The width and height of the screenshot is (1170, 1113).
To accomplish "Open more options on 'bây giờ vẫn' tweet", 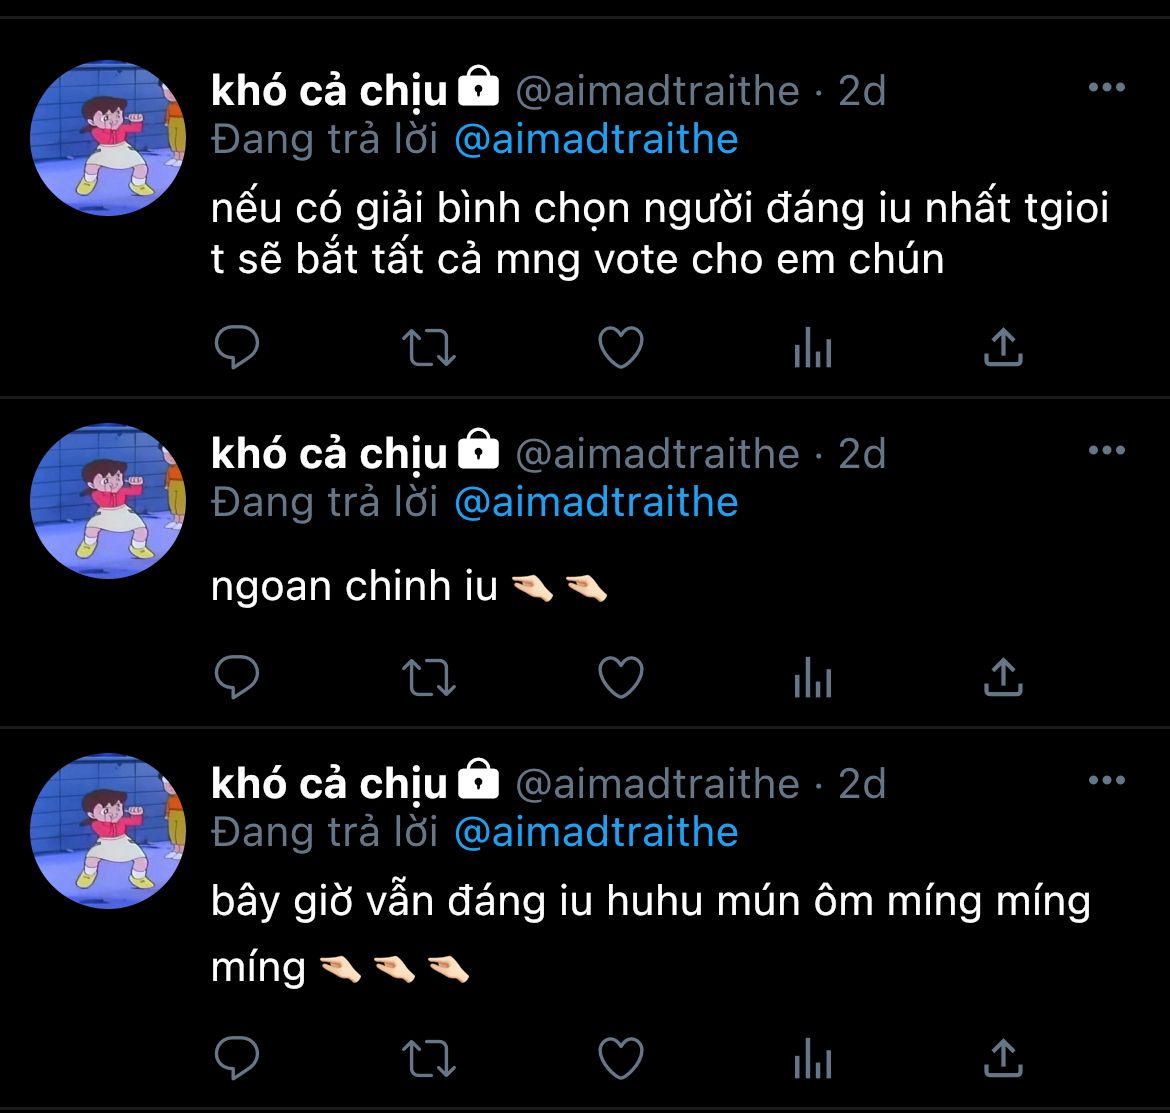I will [1107, 780].
